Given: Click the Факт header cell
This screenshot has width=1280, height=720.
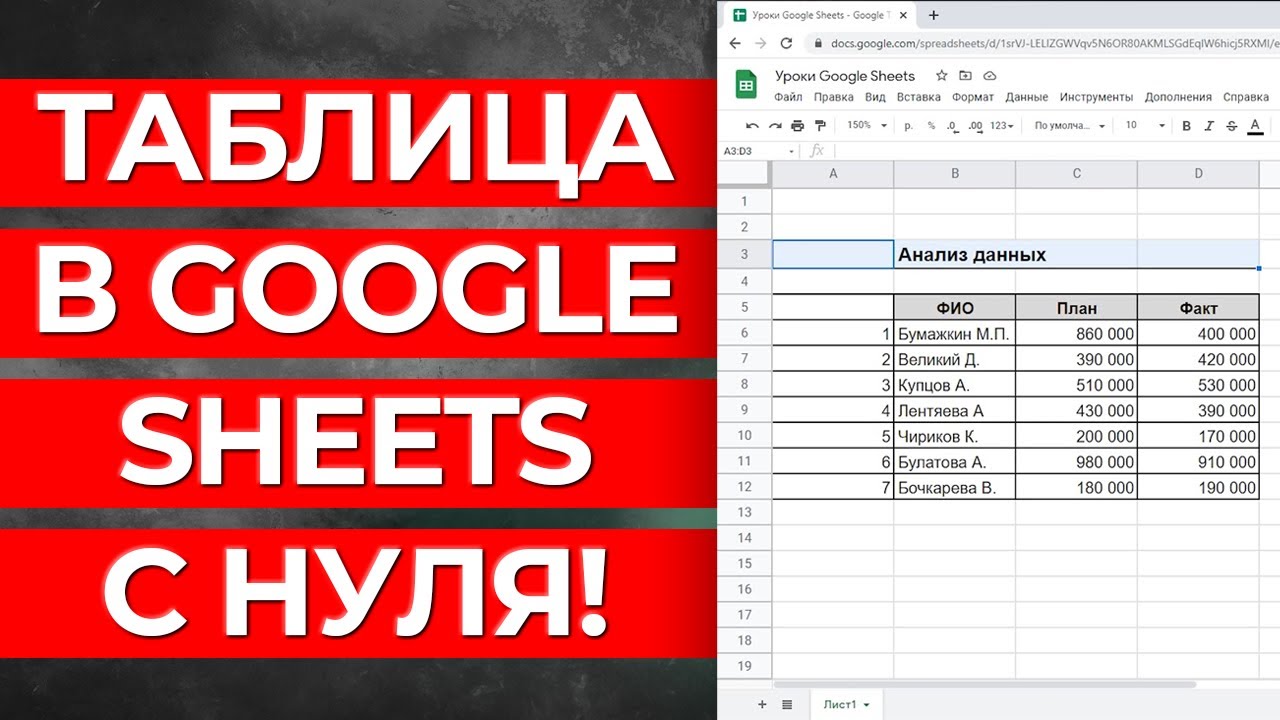Looking at the screenshot, I should [1199, 308].
